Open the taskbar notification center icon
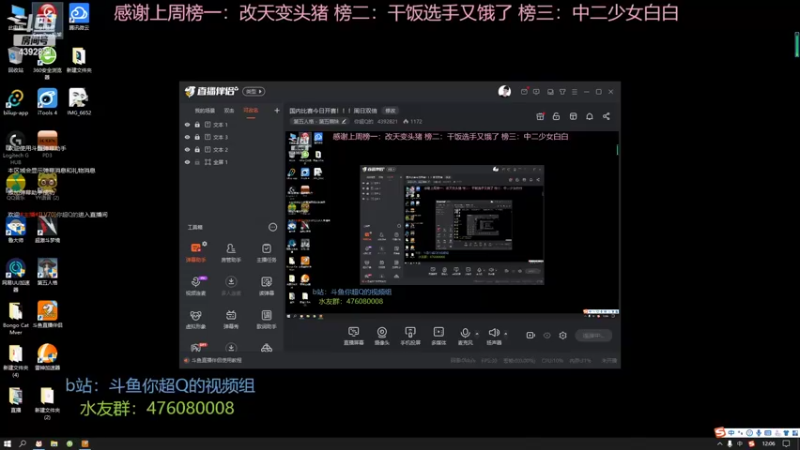The width and height of the screenshot is (800, 450). (x=786, y=444)
